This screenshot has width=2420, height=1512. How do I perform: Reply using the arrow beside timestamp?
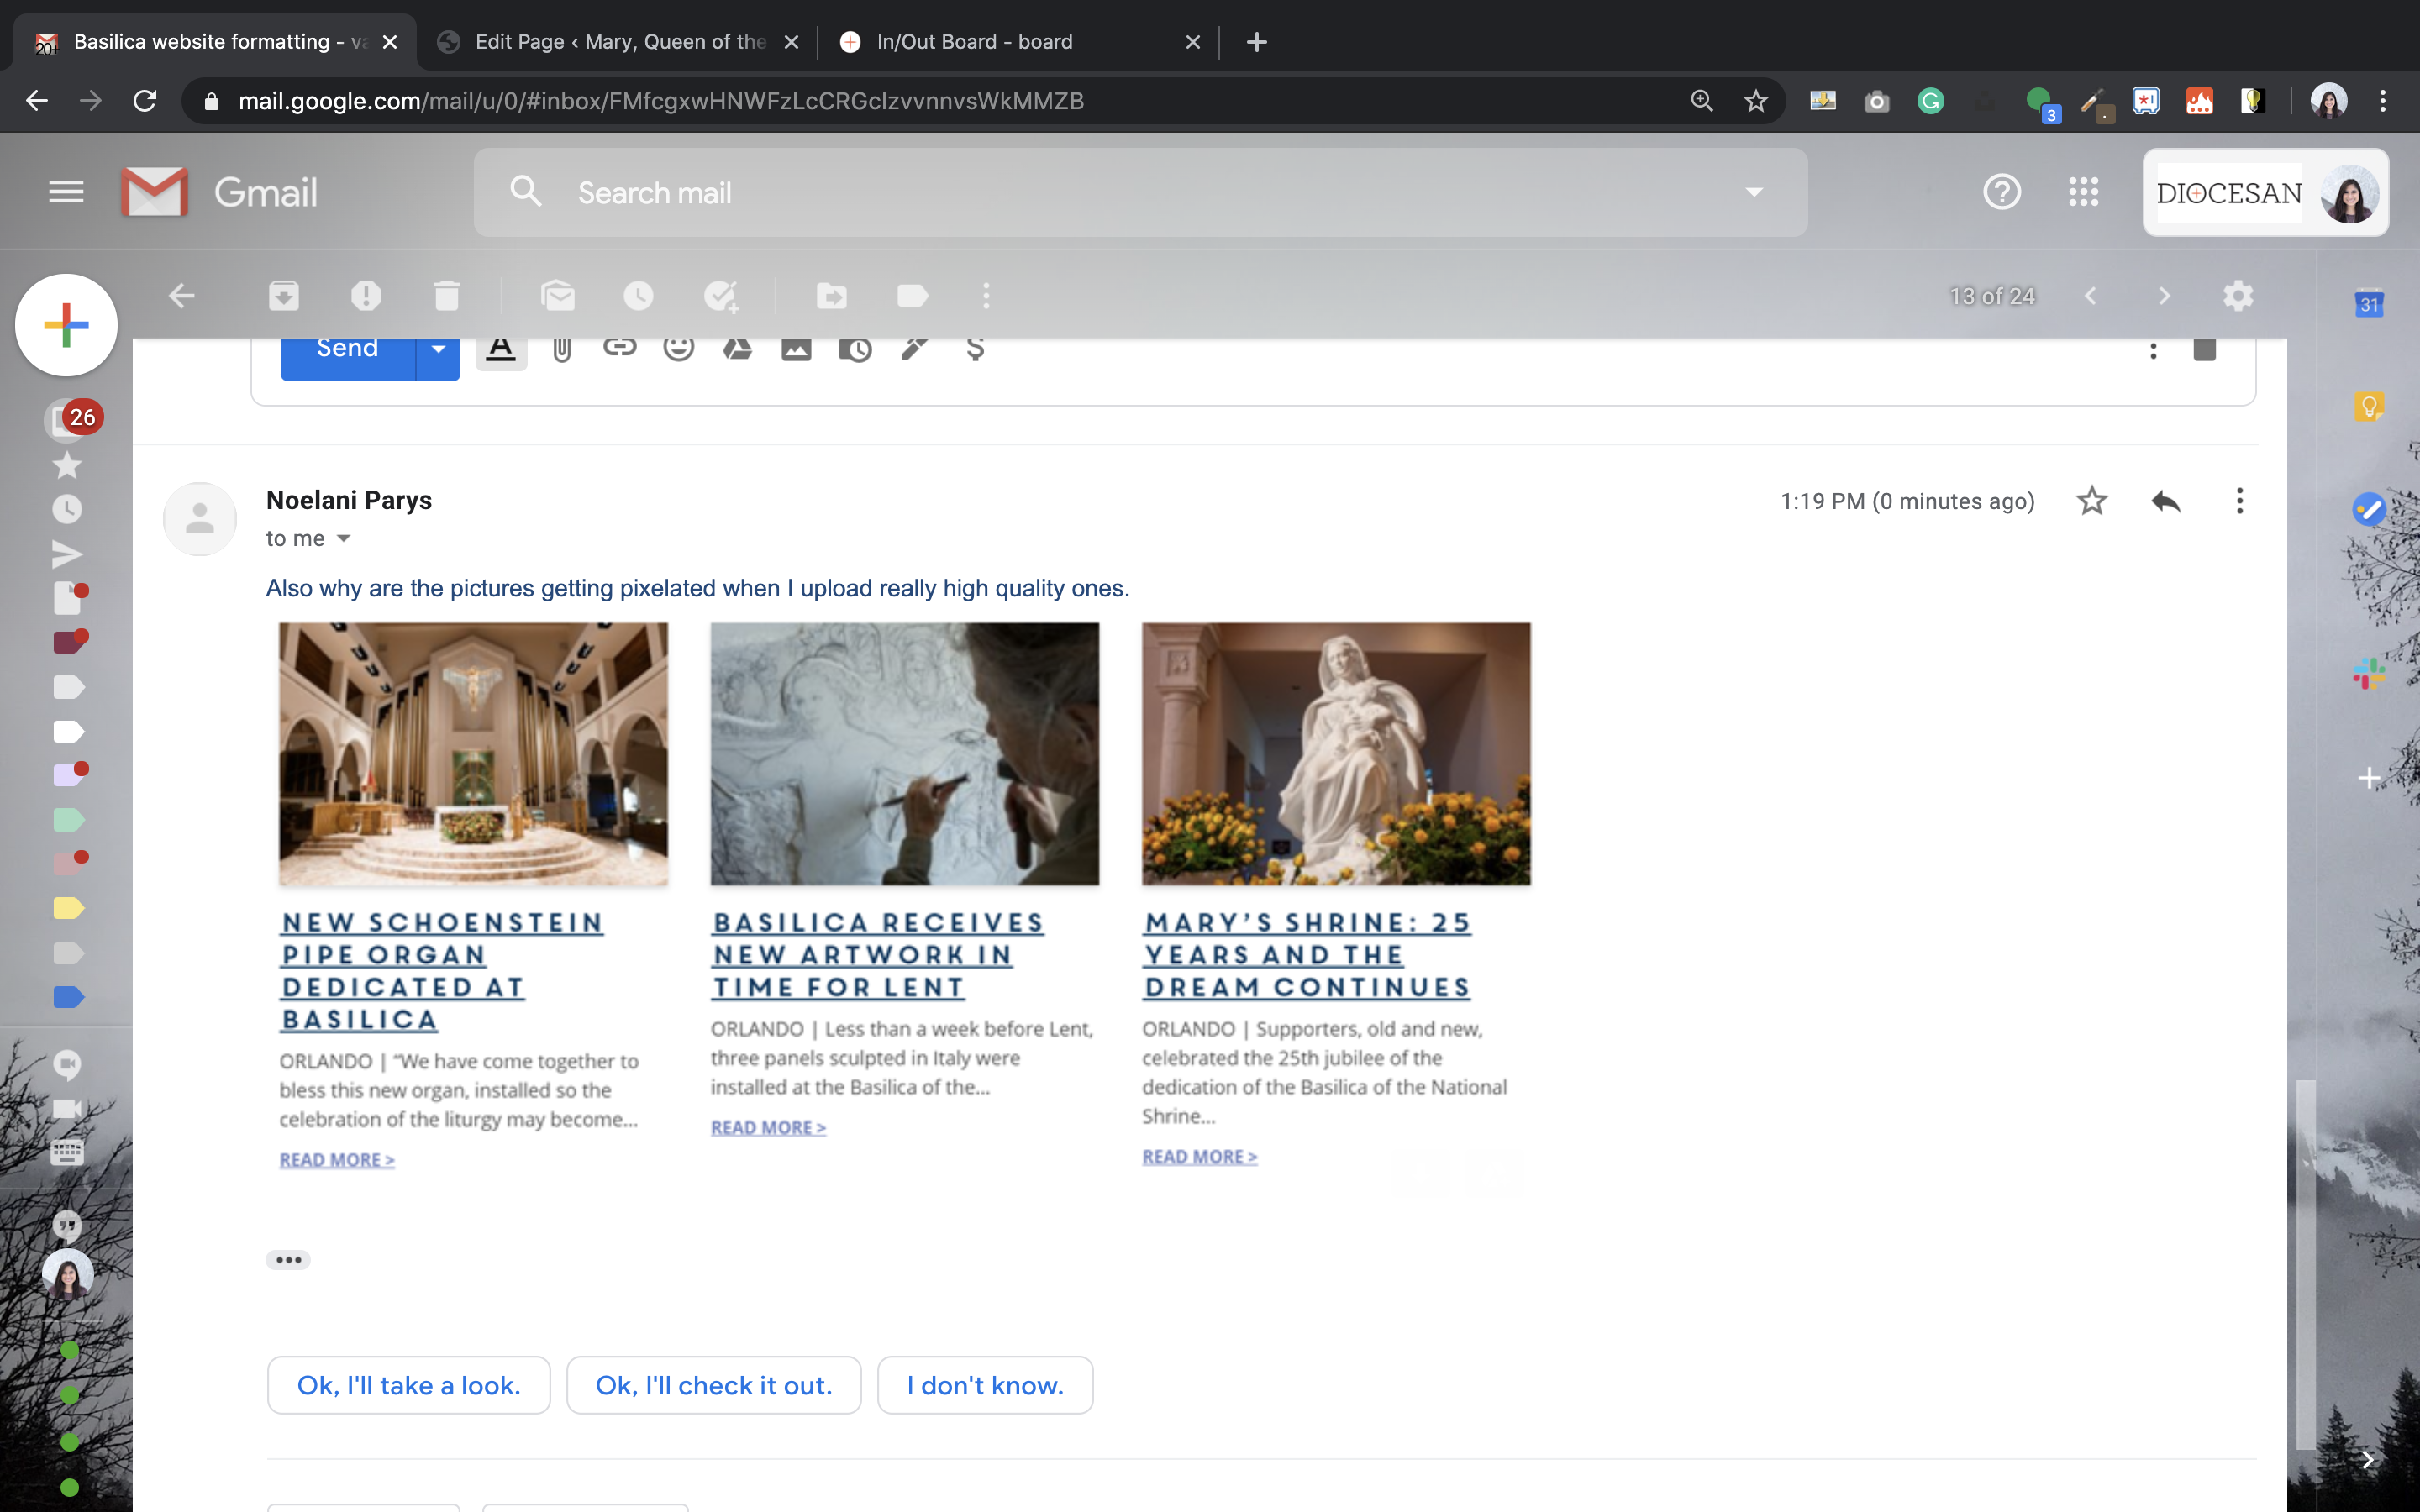click(2165, 501)
